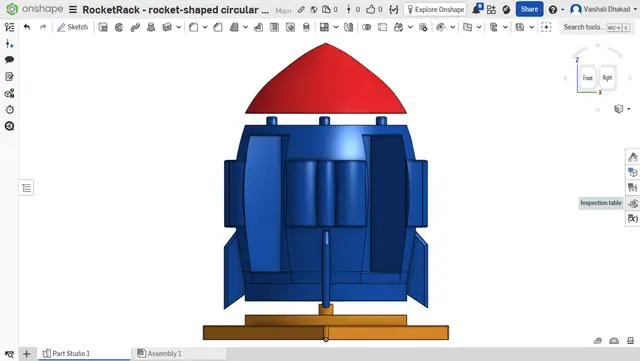Toggle the feature list panel icon in toolbar
Viewport: 640px width, 361px height.
coord(9,27)
